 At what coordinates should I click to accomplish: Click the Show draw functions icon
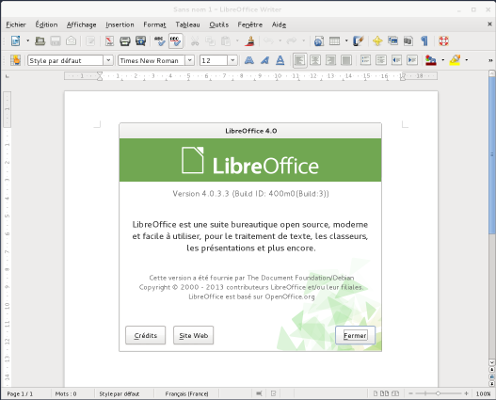click(358, 41)
